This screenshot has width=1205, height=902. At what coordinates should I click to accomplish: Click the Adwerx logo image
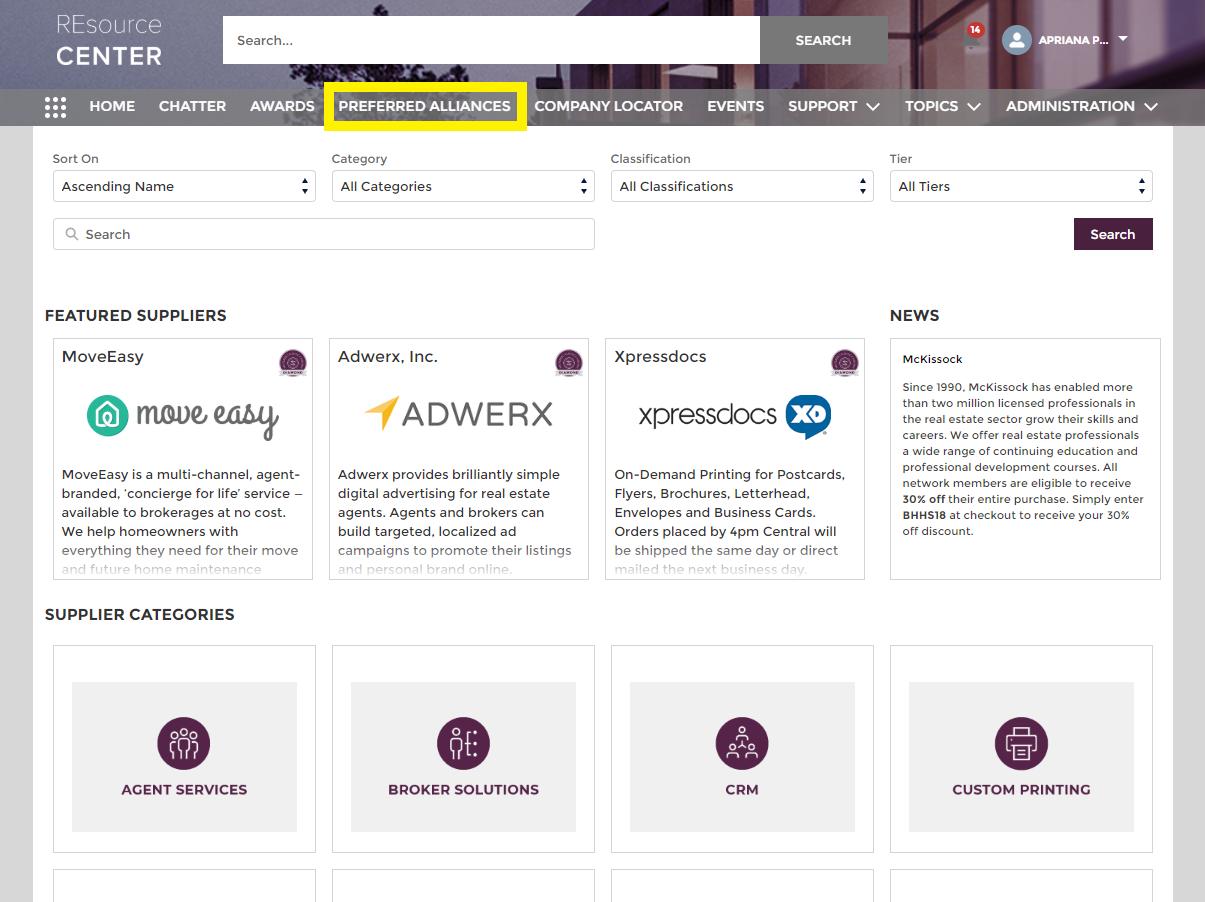pyautogui.click(x=459, y=414)
